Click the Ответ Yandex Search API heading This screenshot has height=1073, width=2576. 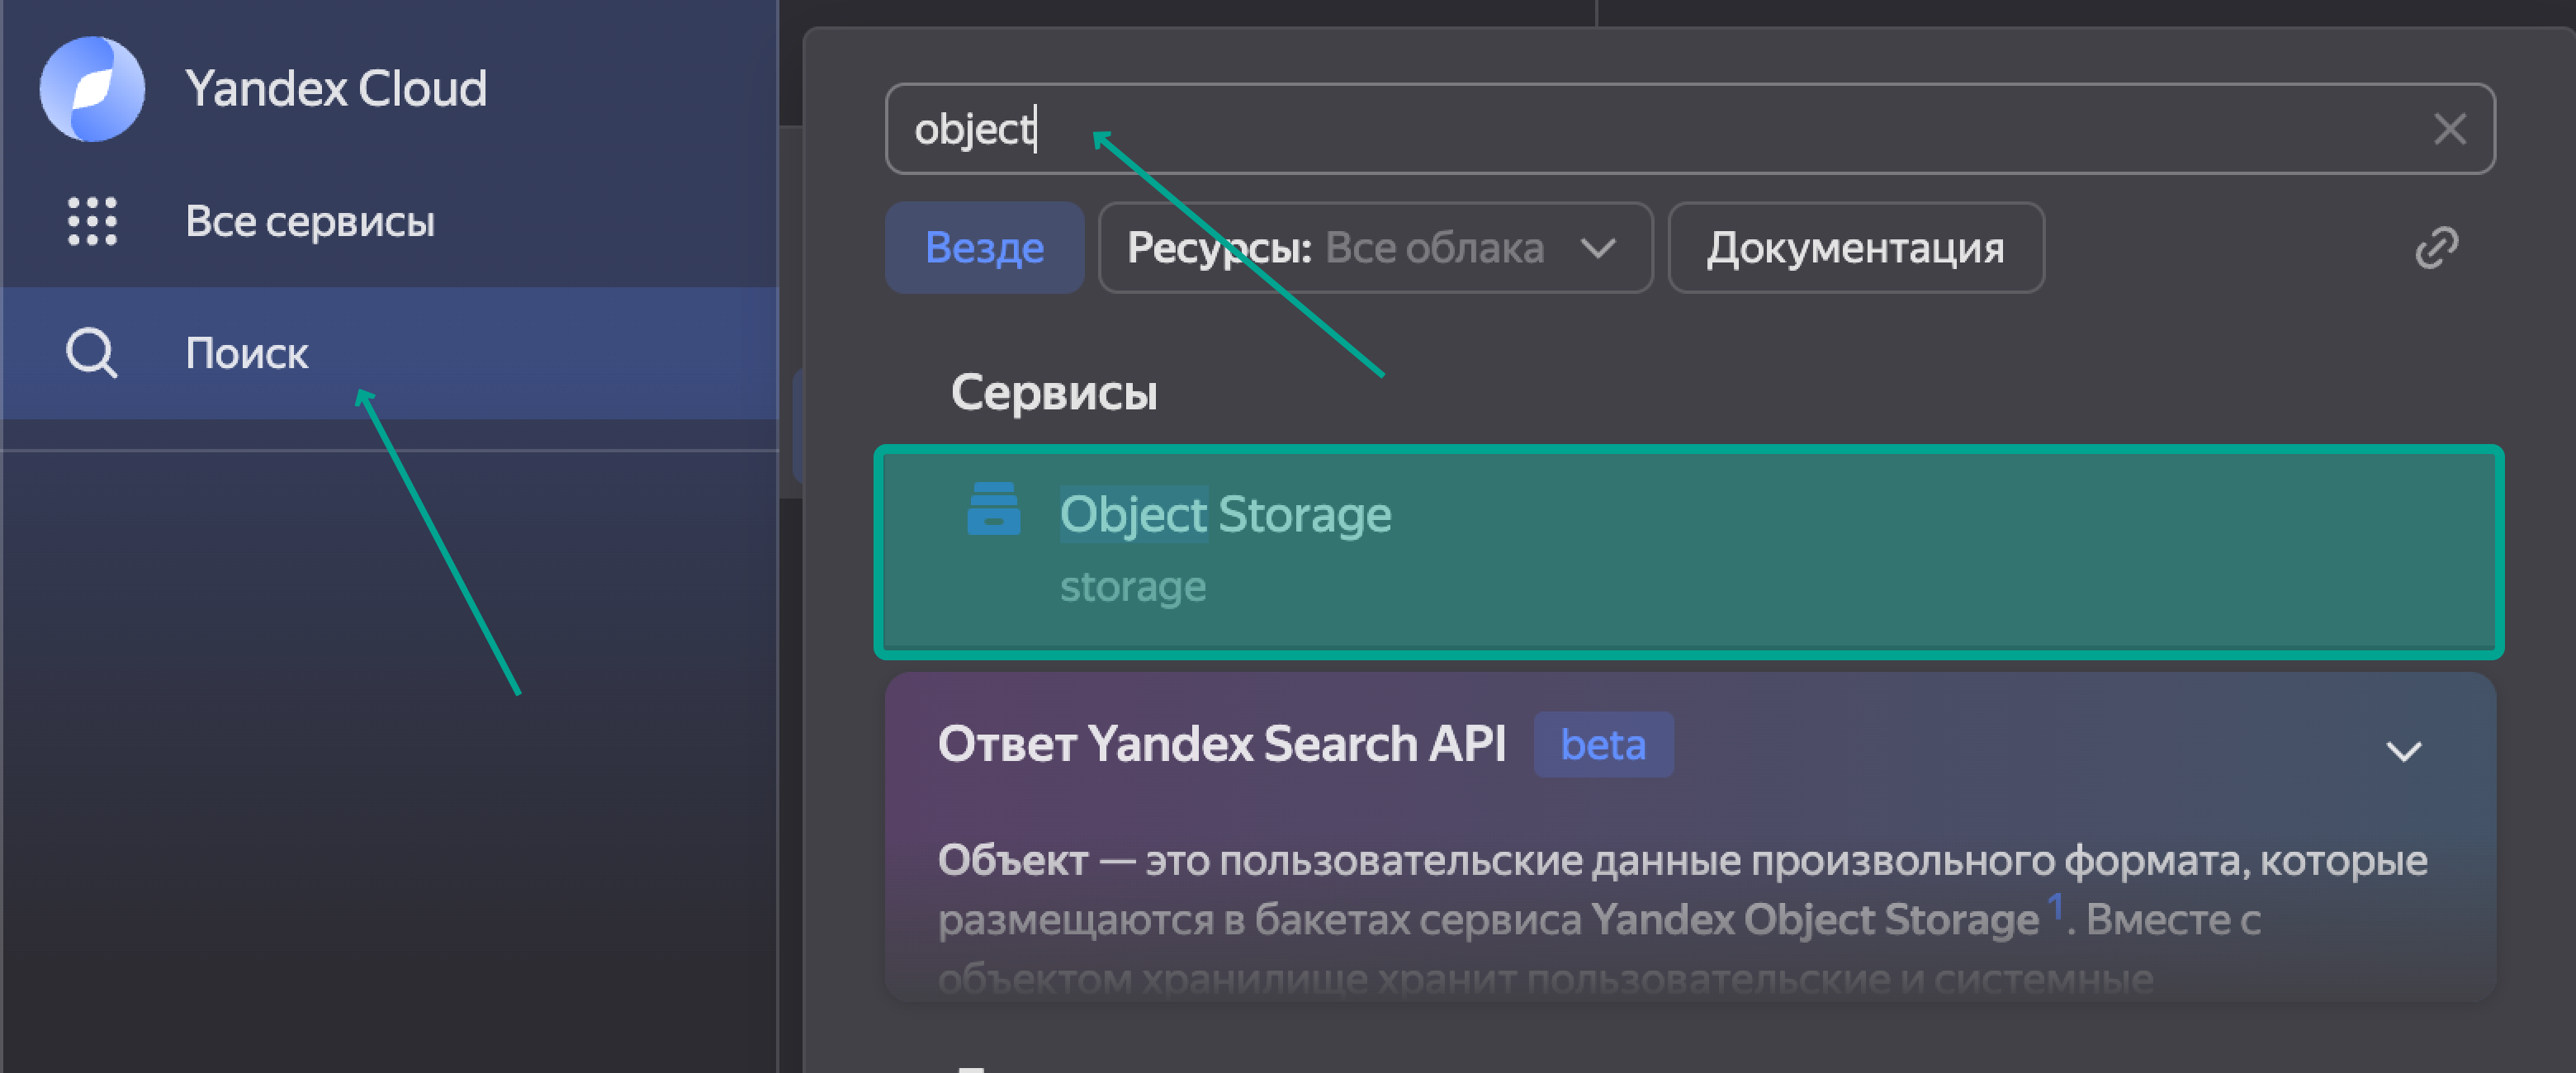[1221, 745]
